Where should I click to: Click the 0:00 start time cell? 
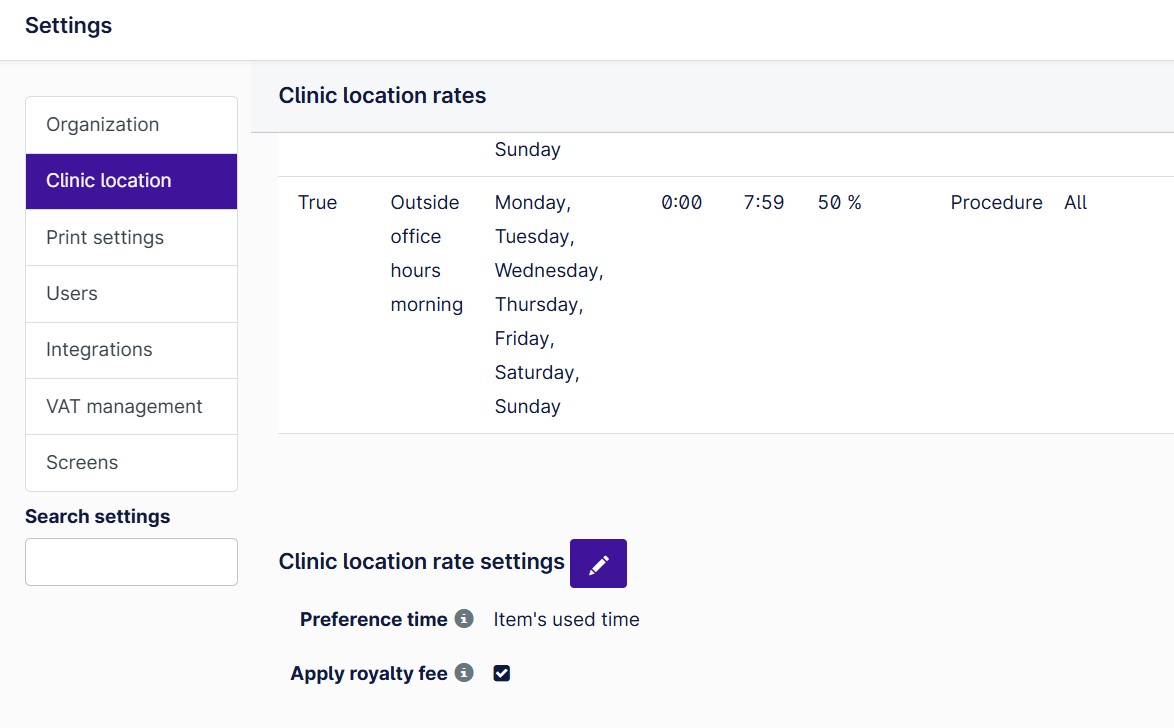click(x=681, y=203)
